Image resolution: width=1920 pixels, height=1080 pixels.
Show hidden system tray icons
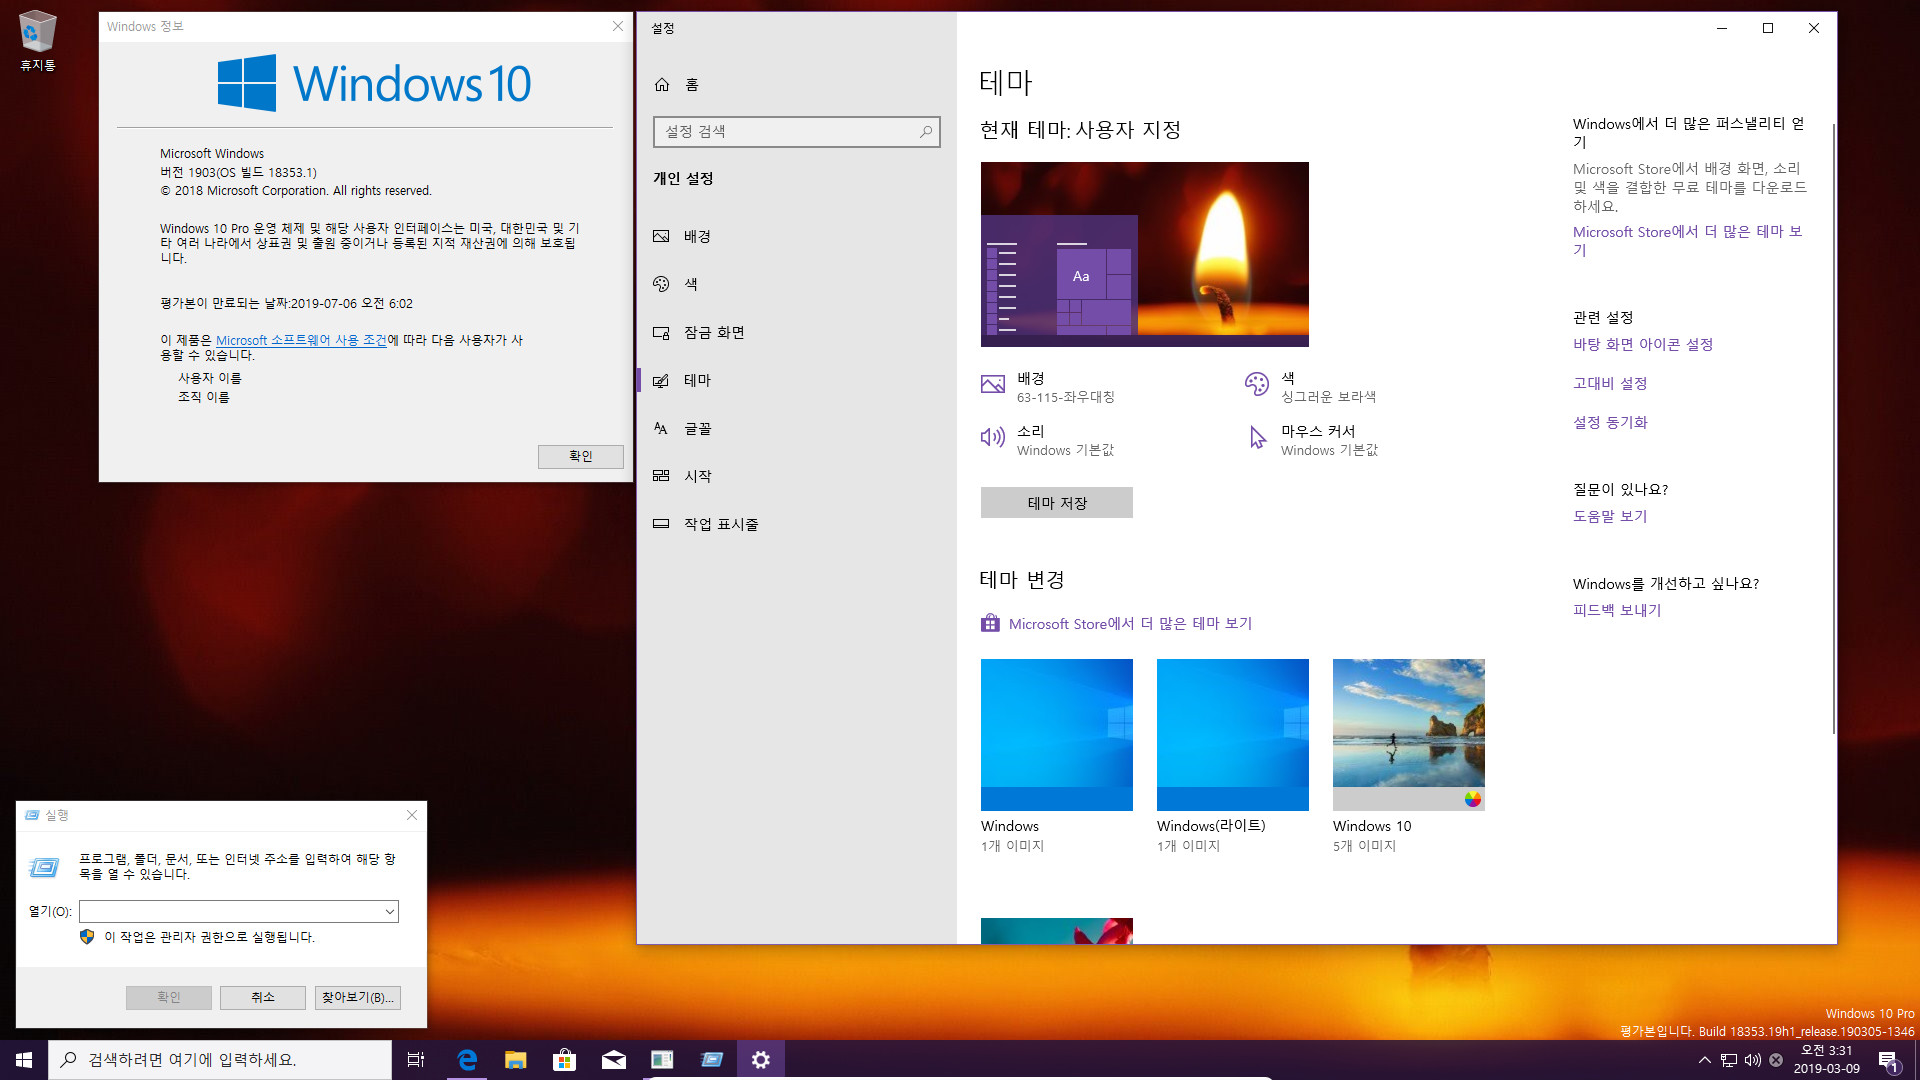[x=1704, y=1060]
